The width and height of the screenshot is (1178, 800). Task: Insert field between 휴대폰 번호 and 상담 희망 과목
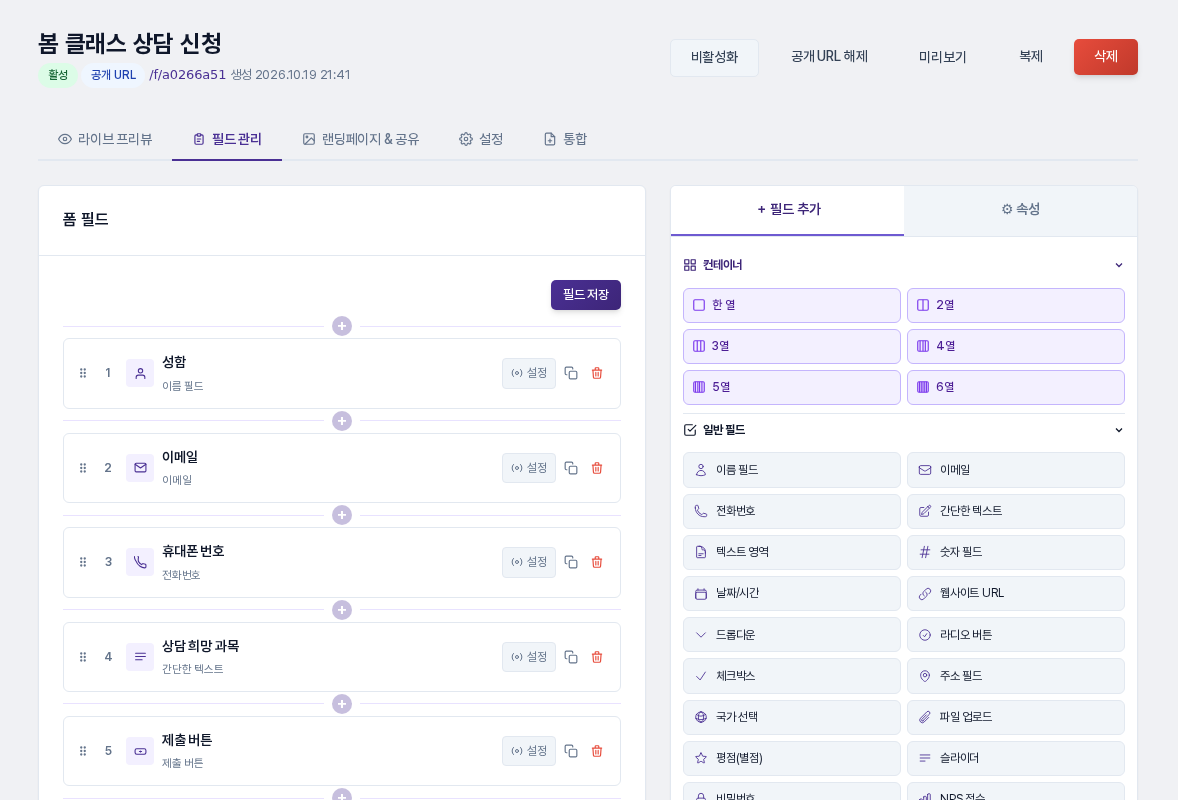[342, 610]
